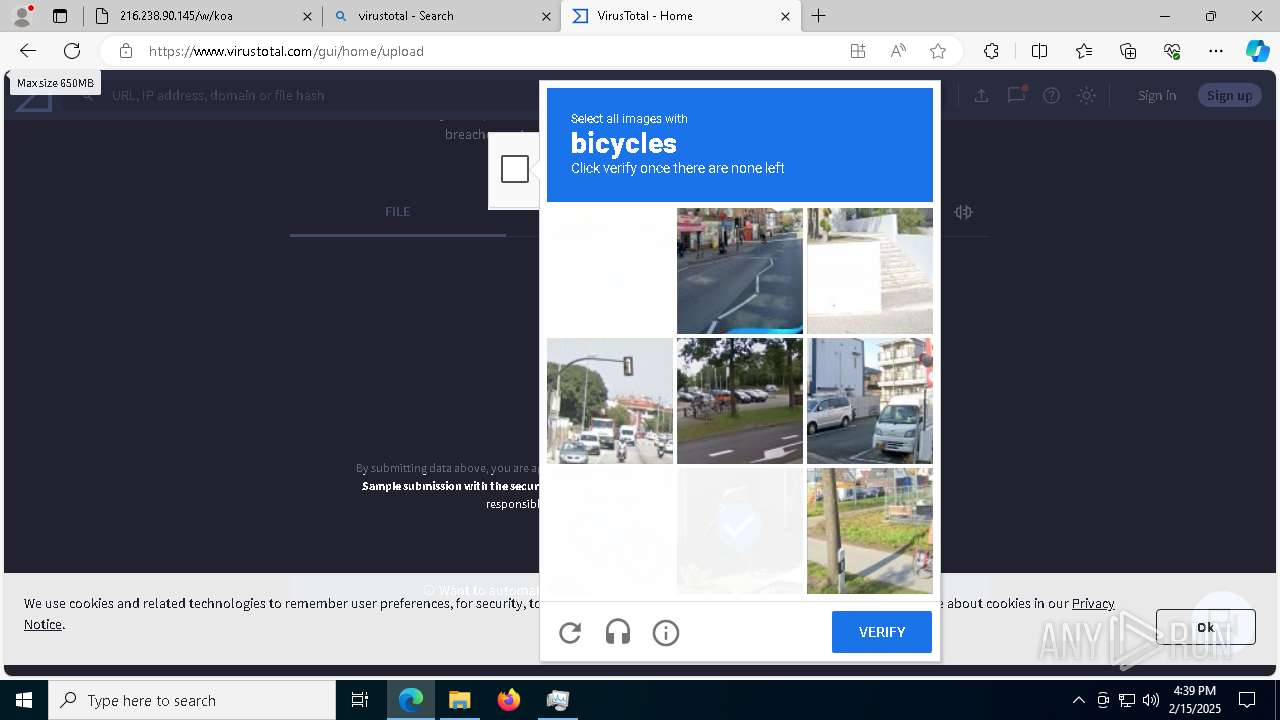Image resolution: width=1280 pixels, height=720 pixels.
Task: Select the parked cars under trees tile
Action: pos(740,401)
